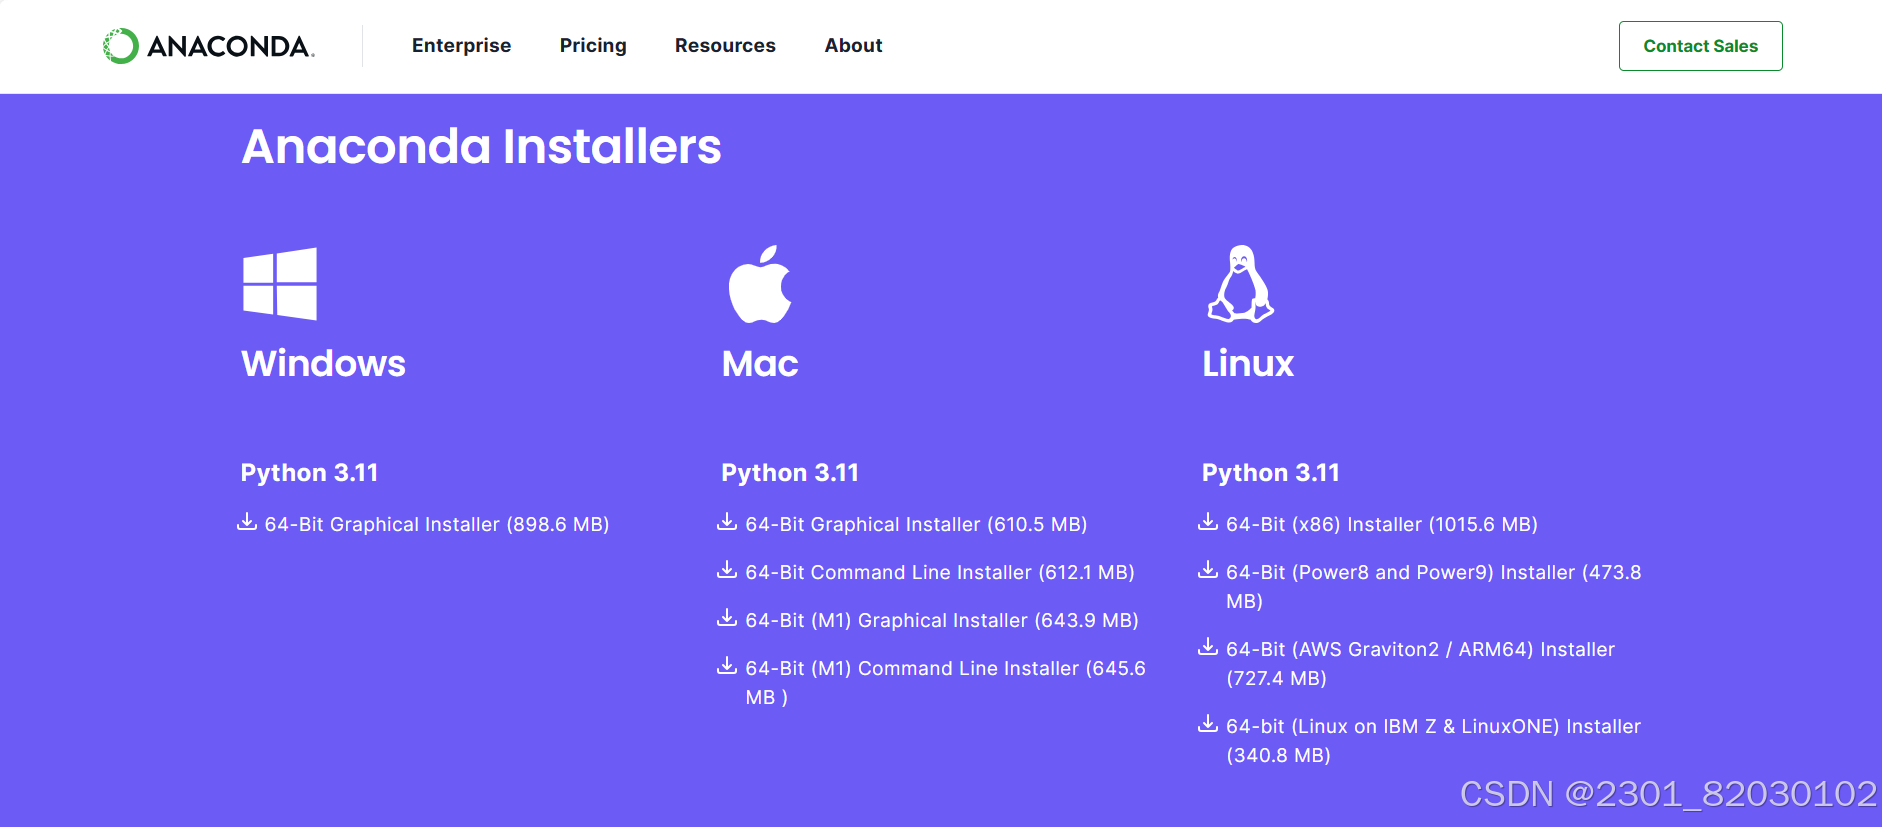Download Linux 64-Bit (x86) Installer (1015.6 MB)
Screen dimensions: 1882x827
1382,525
